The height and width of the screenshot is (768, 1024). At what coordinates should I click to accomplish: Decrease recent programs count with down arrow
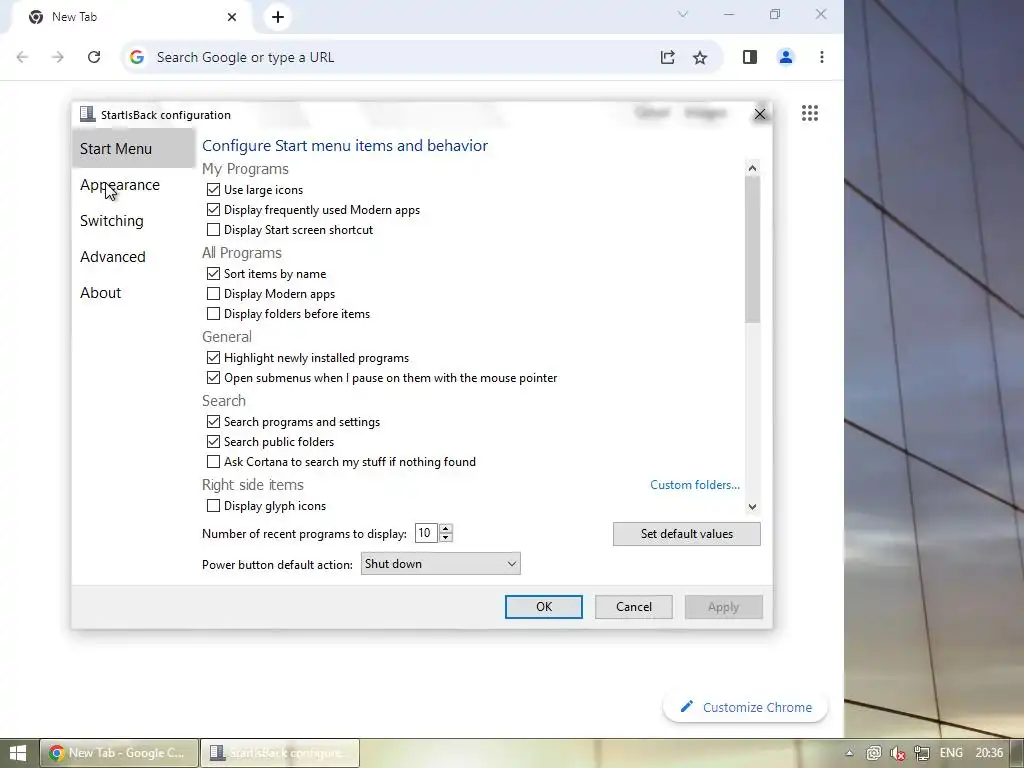(445, 537)
